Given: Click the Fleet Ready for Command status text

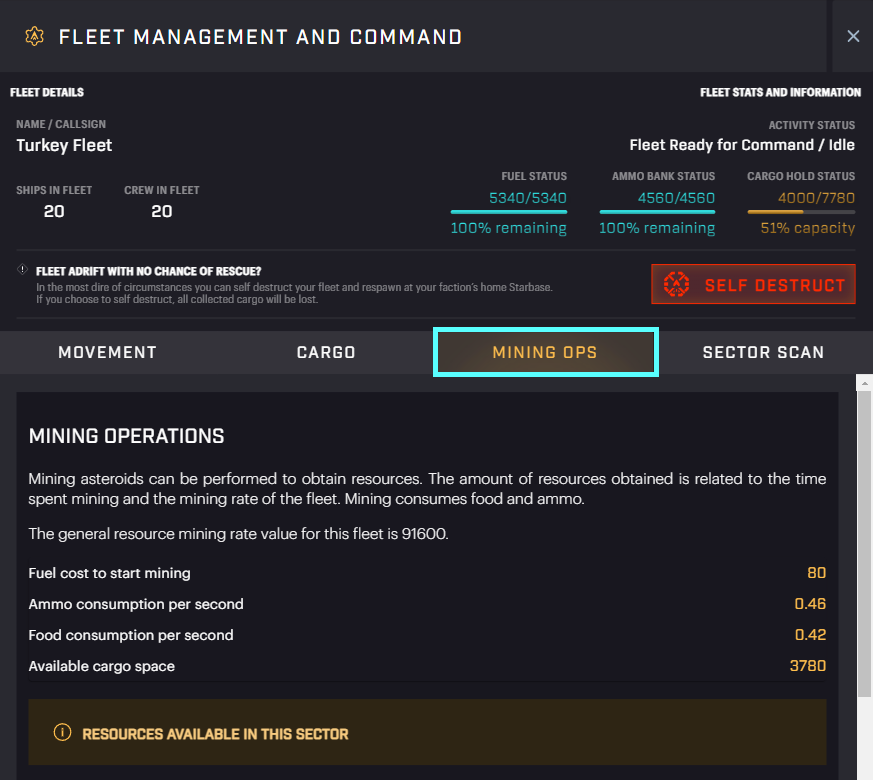Looking at the screenshot, I should [x=742, y=145].
